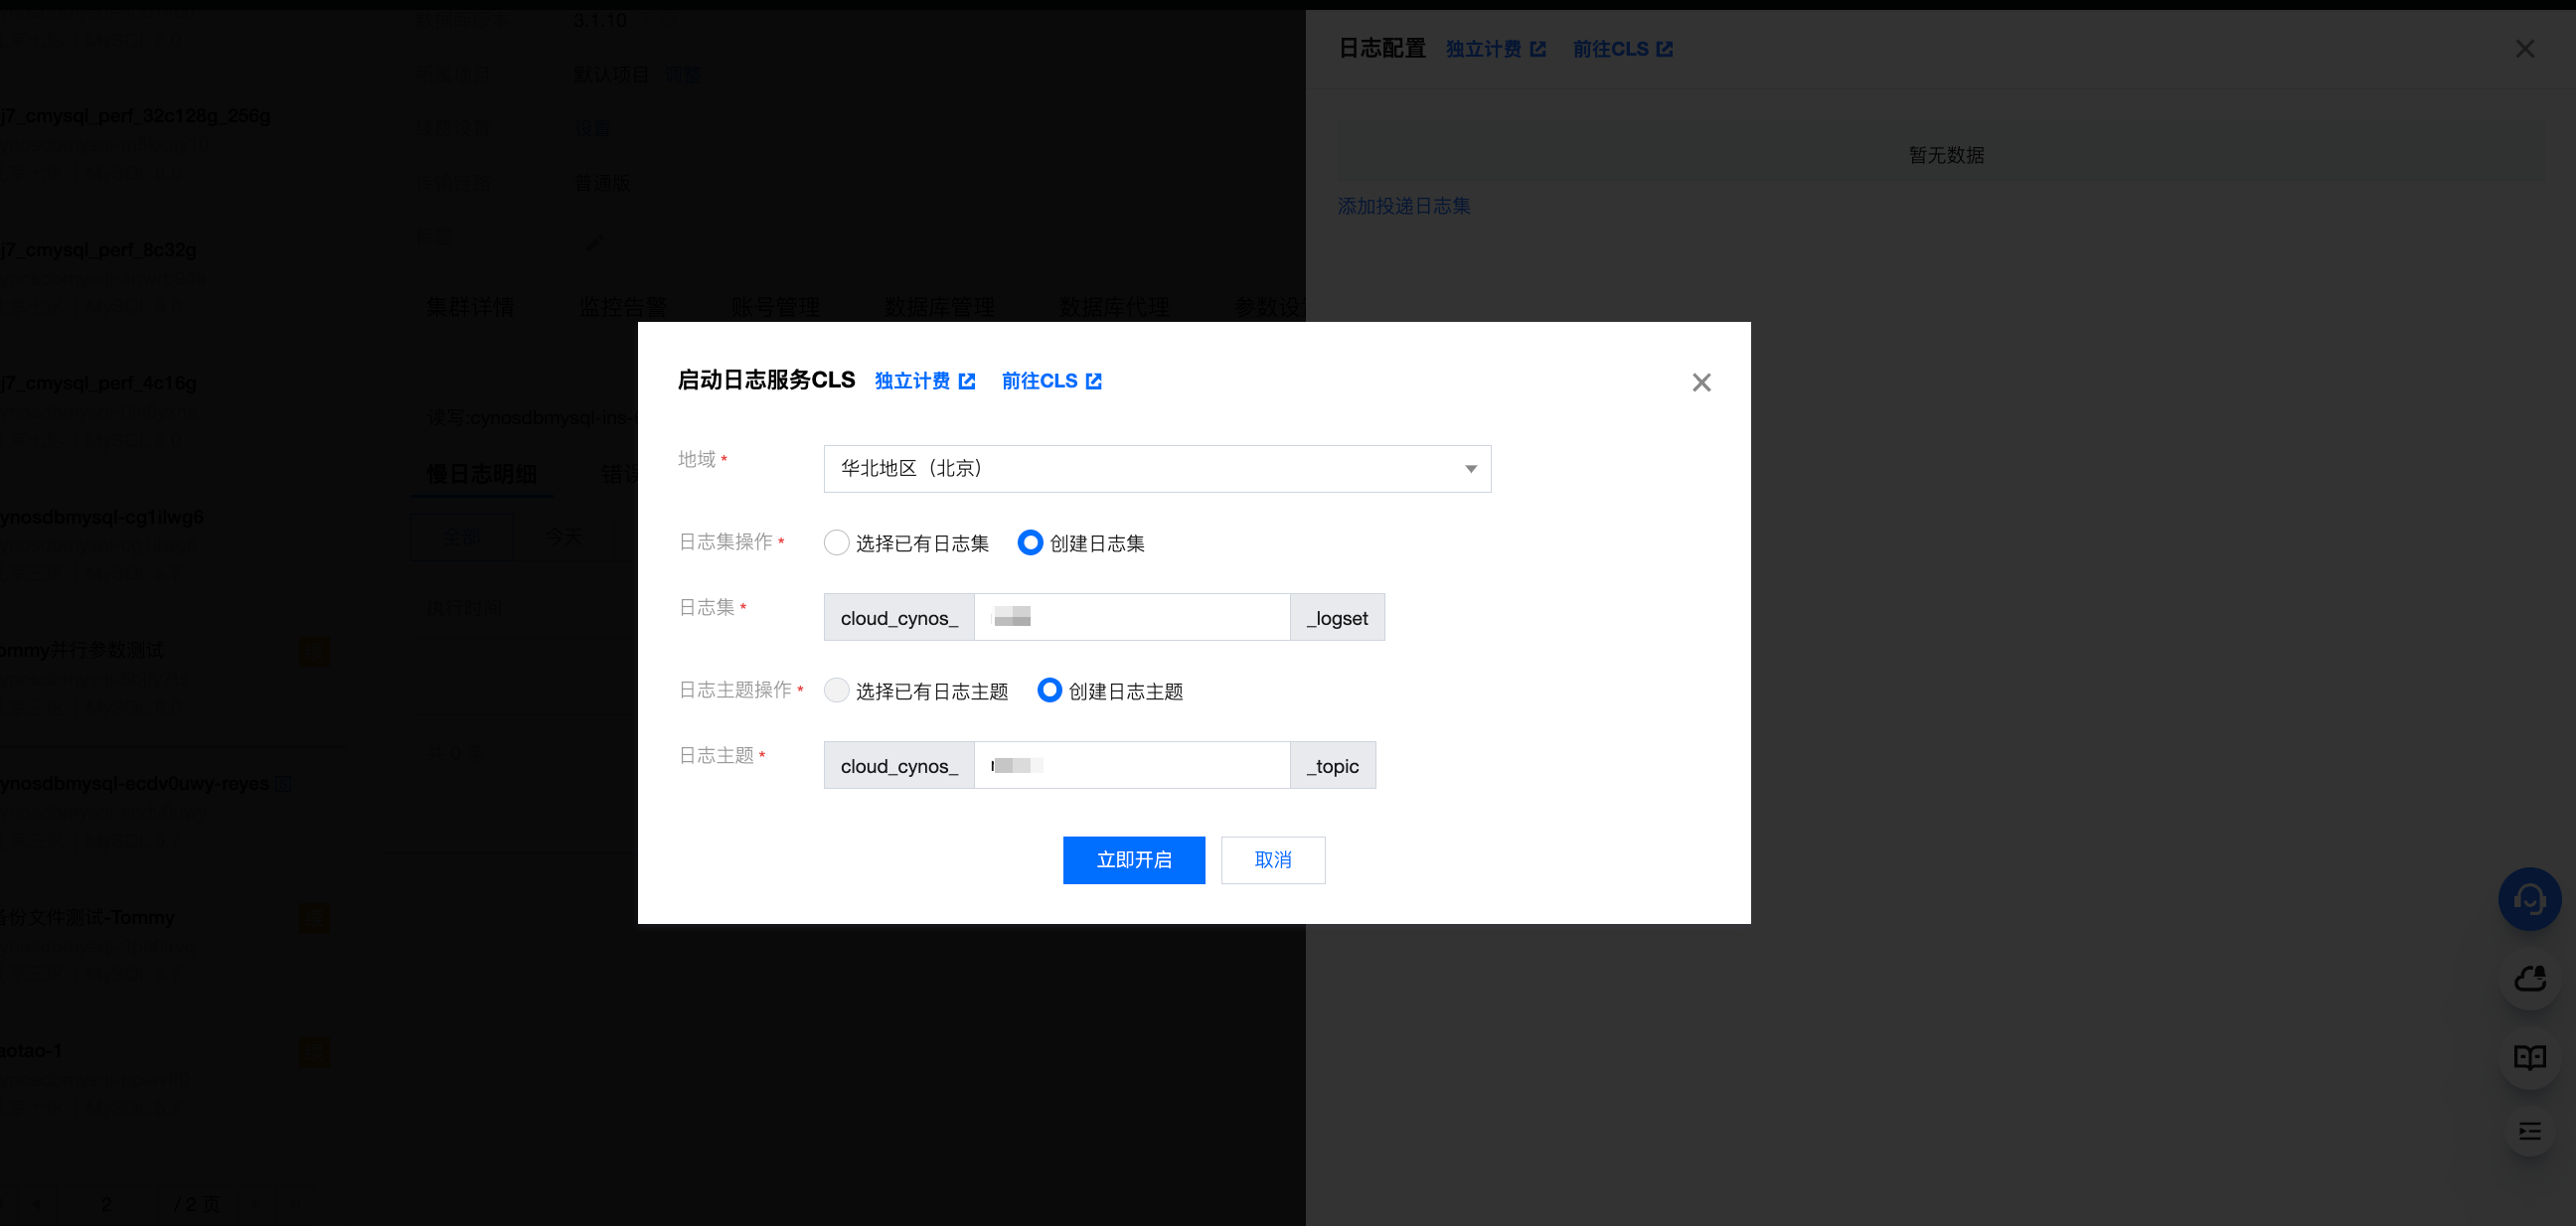Click the 取消 button in the dialog

(x=1272, y=860)
